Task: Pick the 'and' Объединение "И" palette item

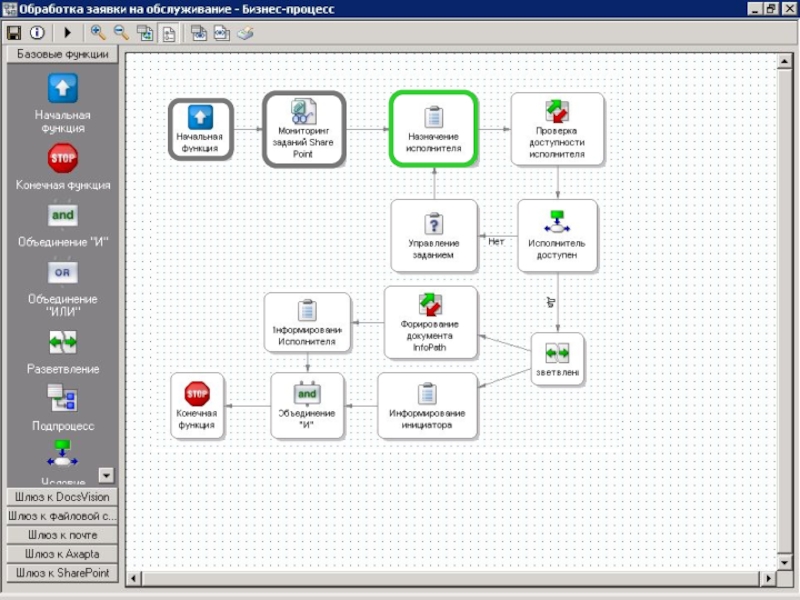Action: (x=63, y=215)
